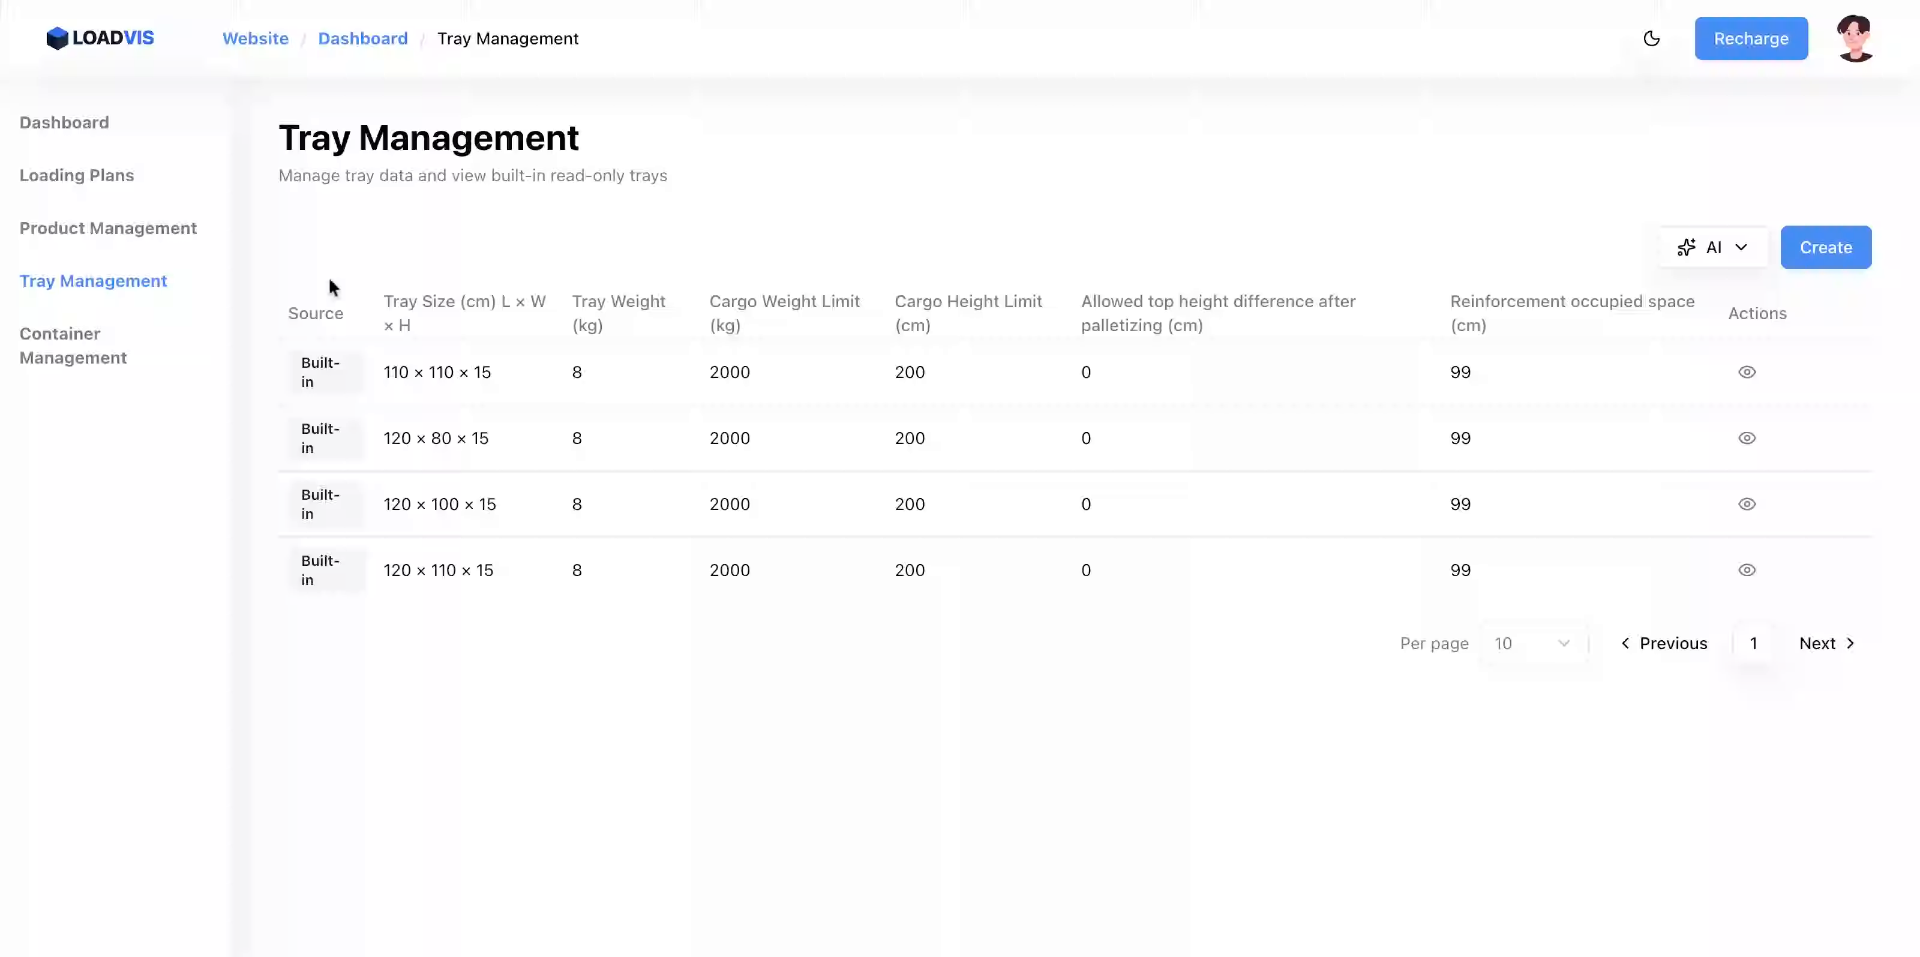1920x957 pixels.
Task: Follow the Dashboard breadcrumb link
Action: point(362,39)
